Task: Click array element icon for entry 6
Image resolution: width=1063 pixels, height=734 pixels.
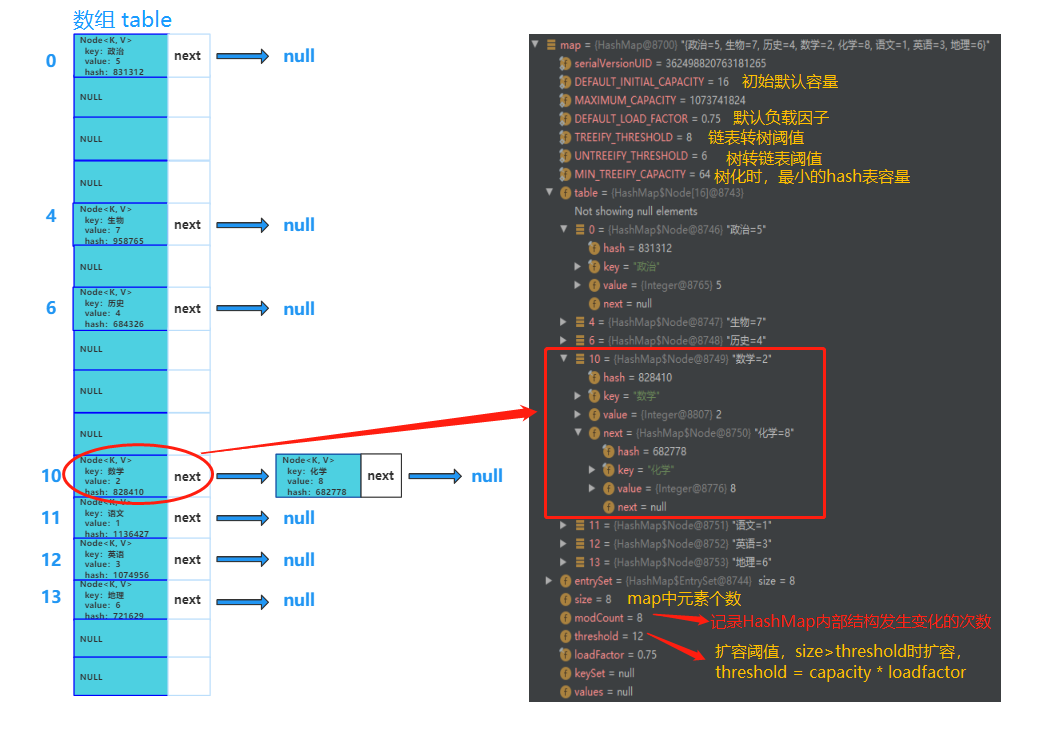Action: point(580,340)
